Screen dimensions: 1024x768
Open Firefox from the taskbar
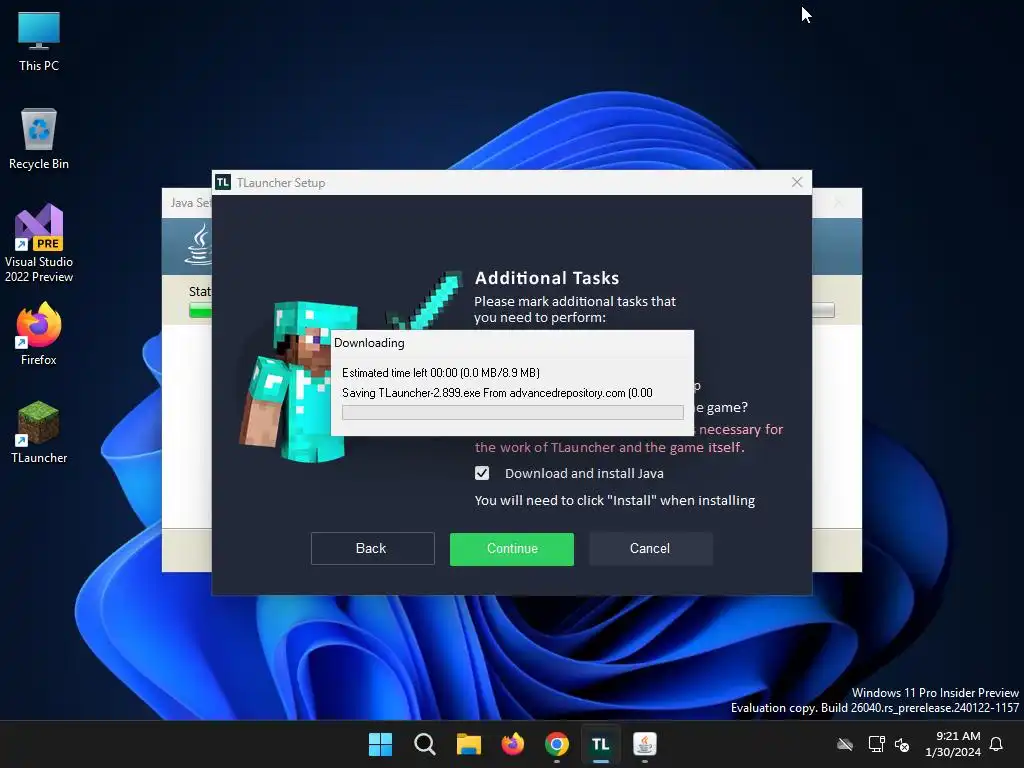[x=513, y=744]
